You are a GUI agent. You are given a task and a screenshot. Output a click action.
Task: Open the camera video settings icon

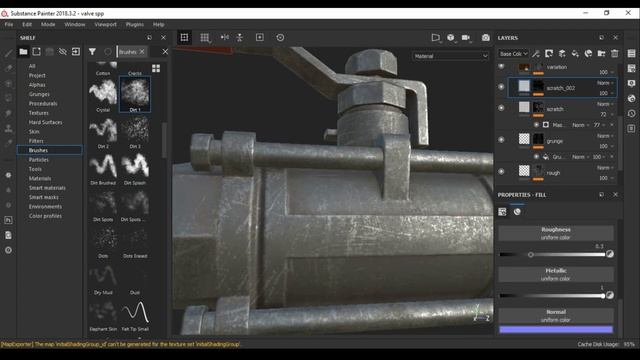pyautogui.click(x=466, y=38)
